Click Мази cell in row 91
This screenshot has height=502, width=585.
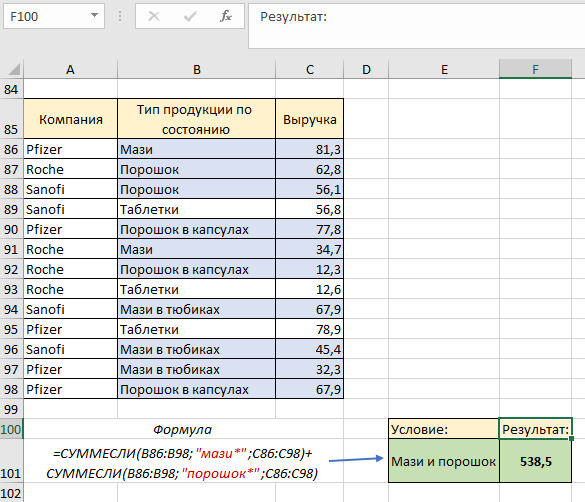[x=197, y=249]
